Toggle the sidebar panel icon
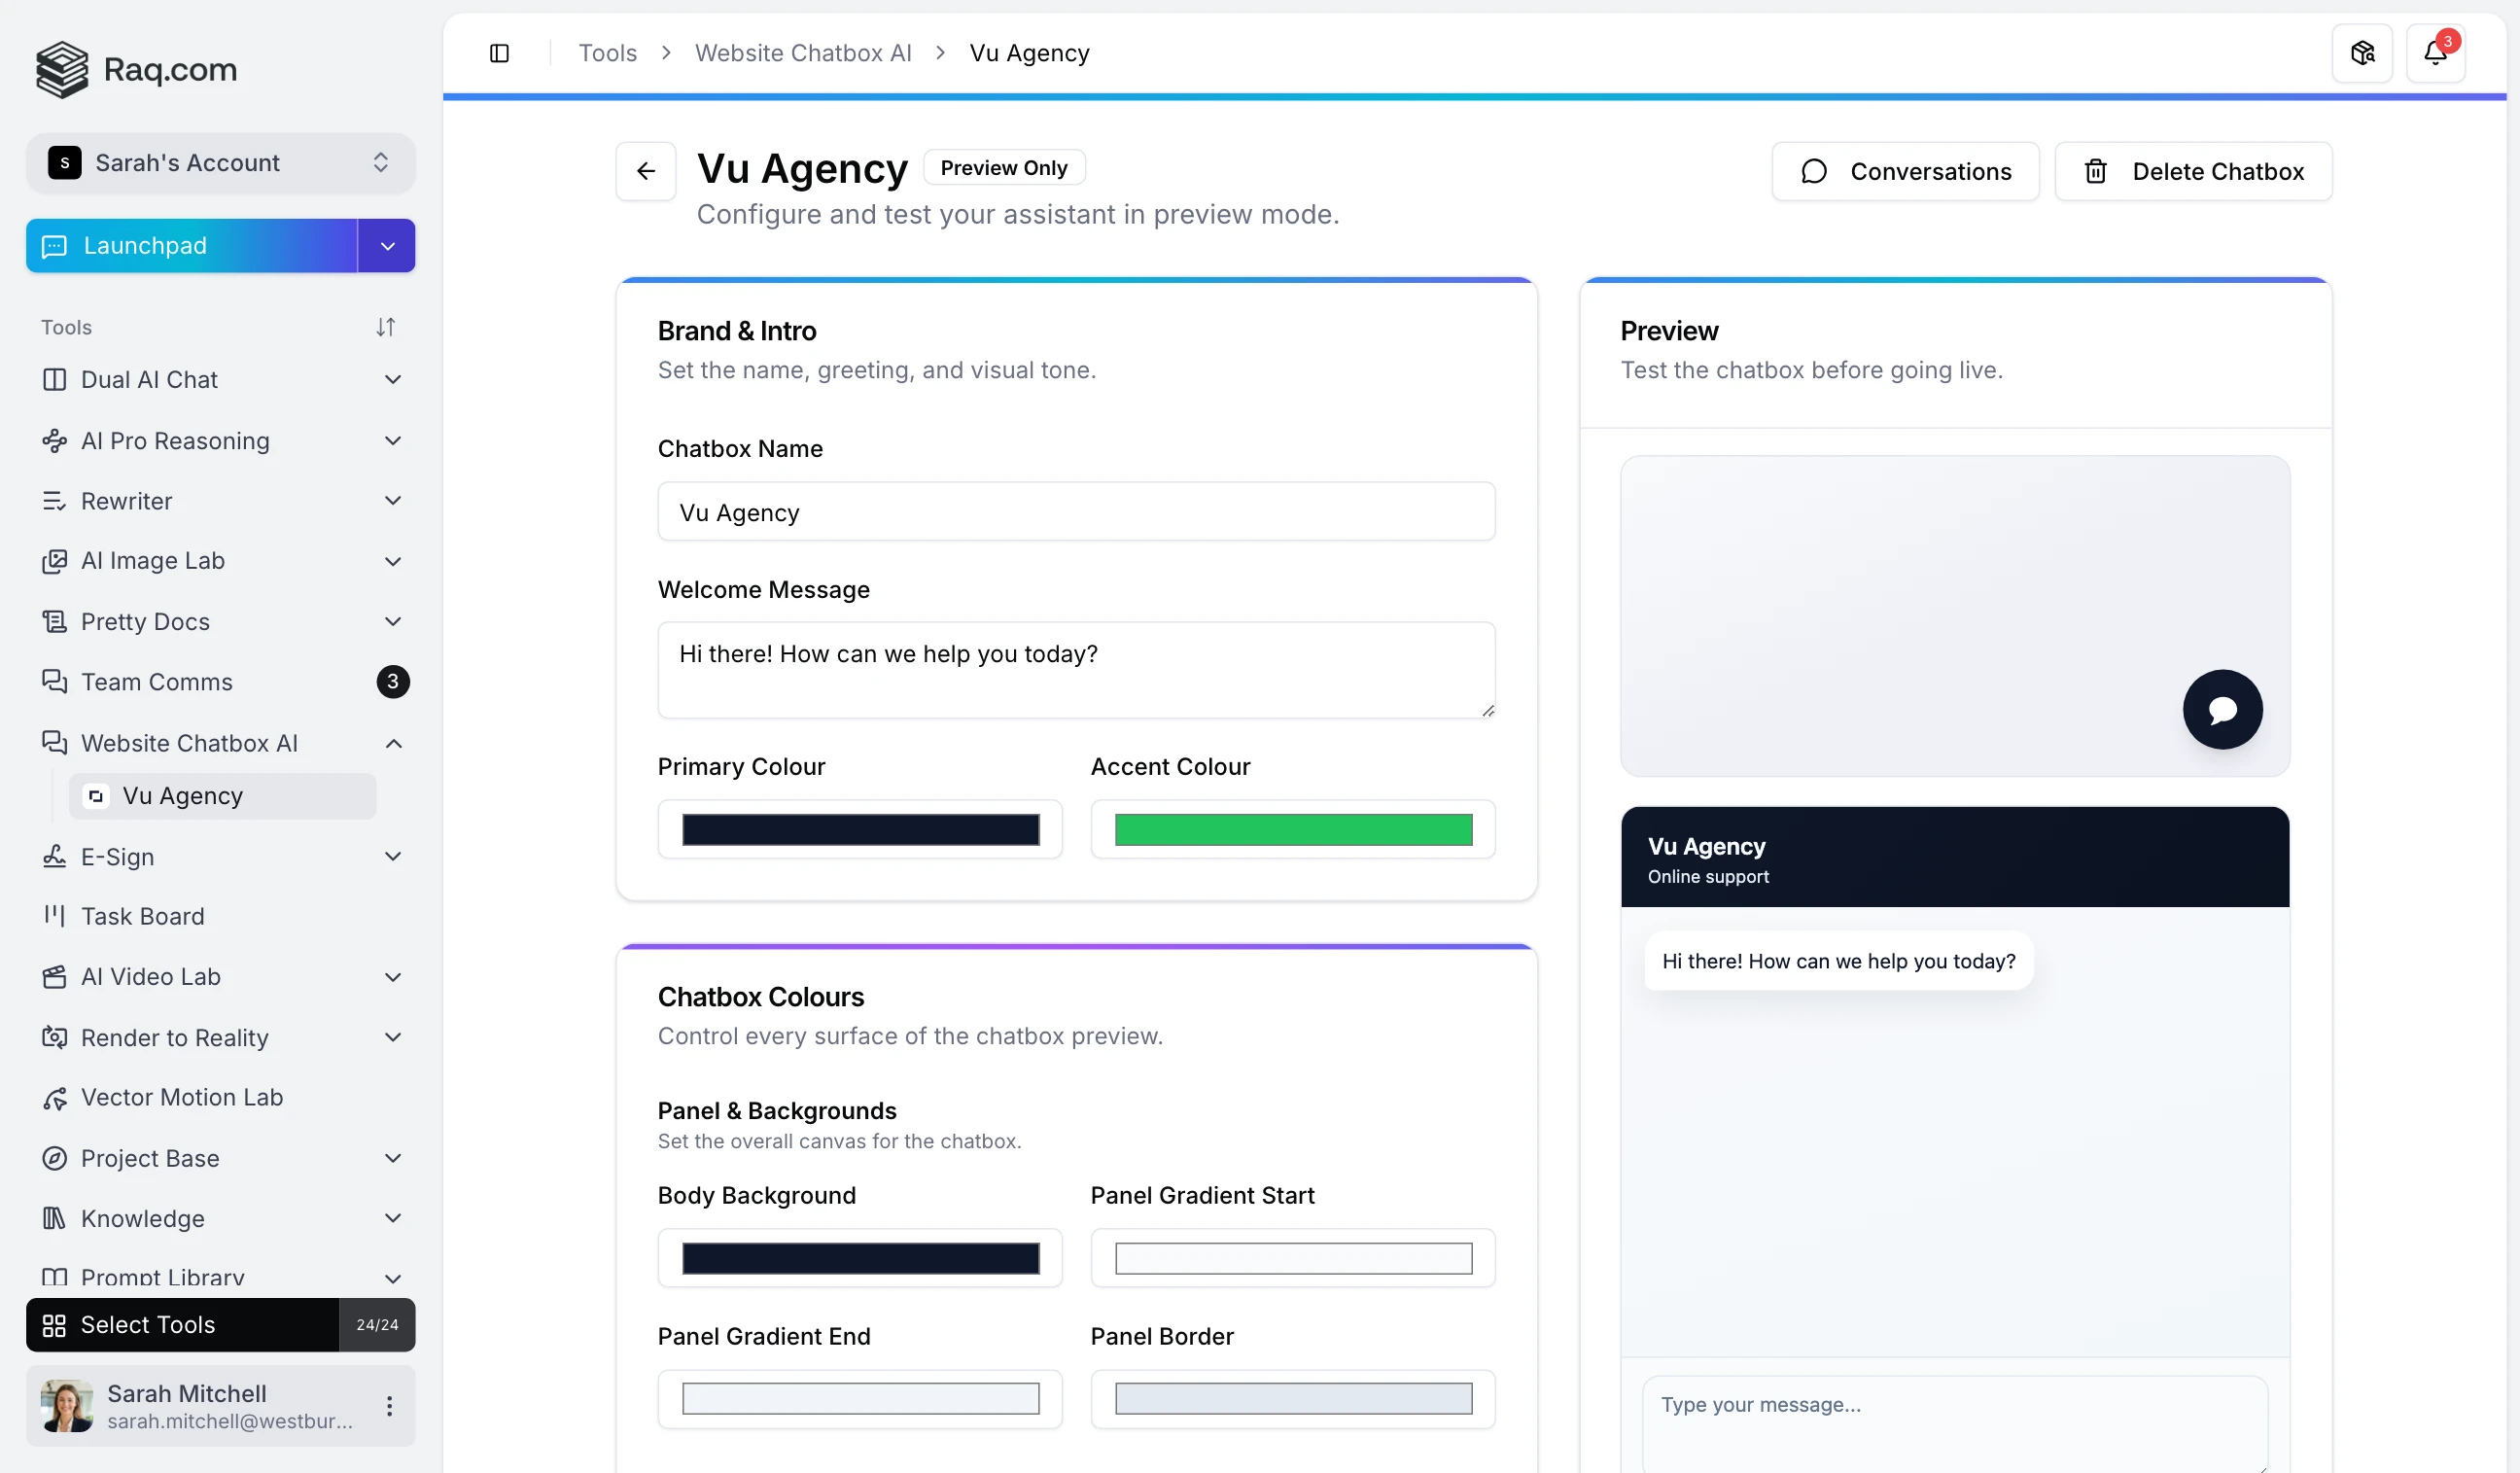2520x1473 pixels. pos(499,53)
